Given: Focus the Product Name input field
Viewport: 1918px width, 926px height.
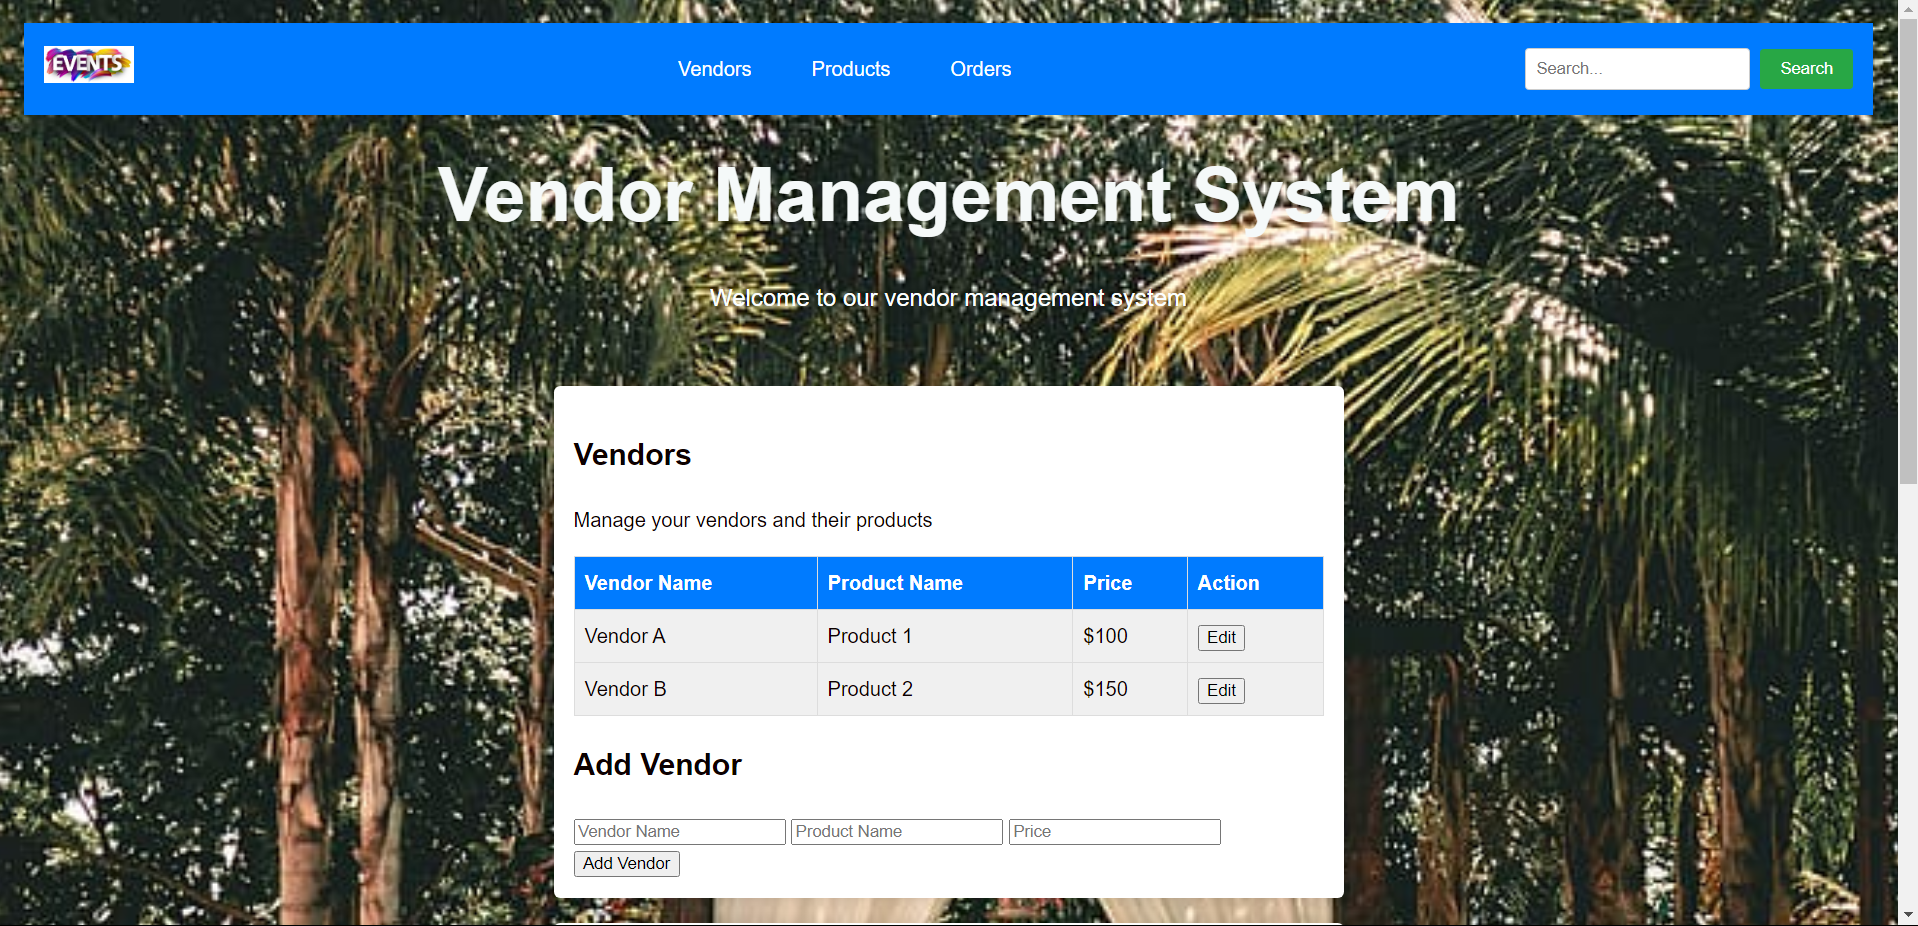Looking at the screenshot, I should tap(896, 832).
